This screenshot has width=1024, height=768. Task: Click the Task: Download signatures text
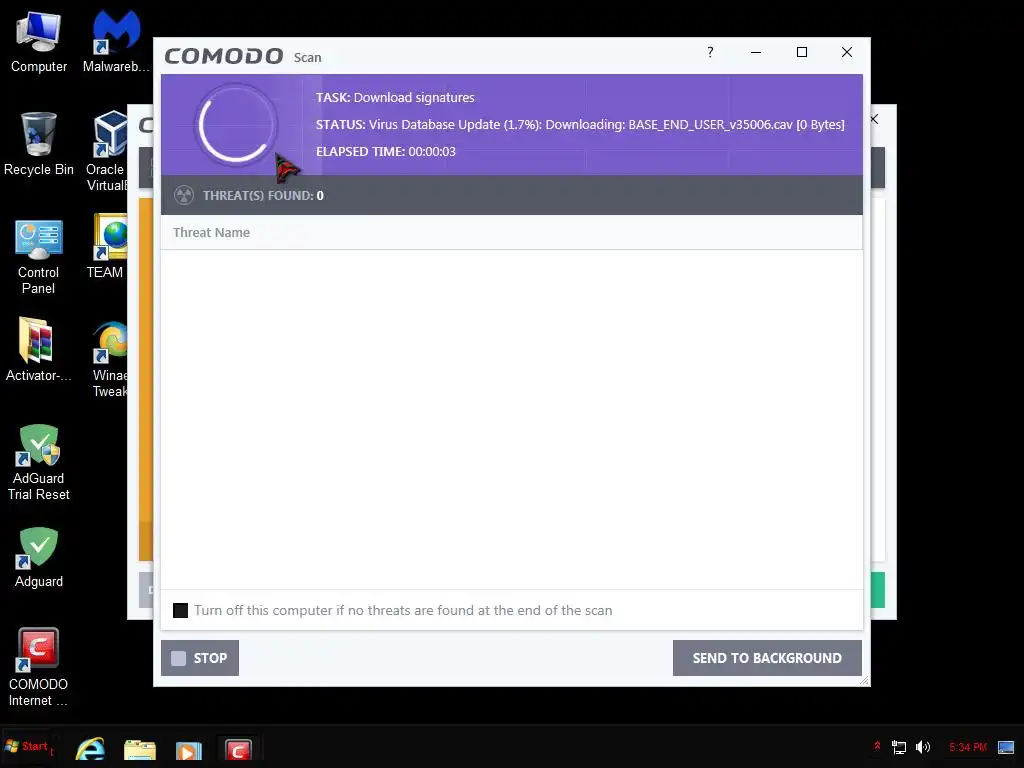pos(395,97)
